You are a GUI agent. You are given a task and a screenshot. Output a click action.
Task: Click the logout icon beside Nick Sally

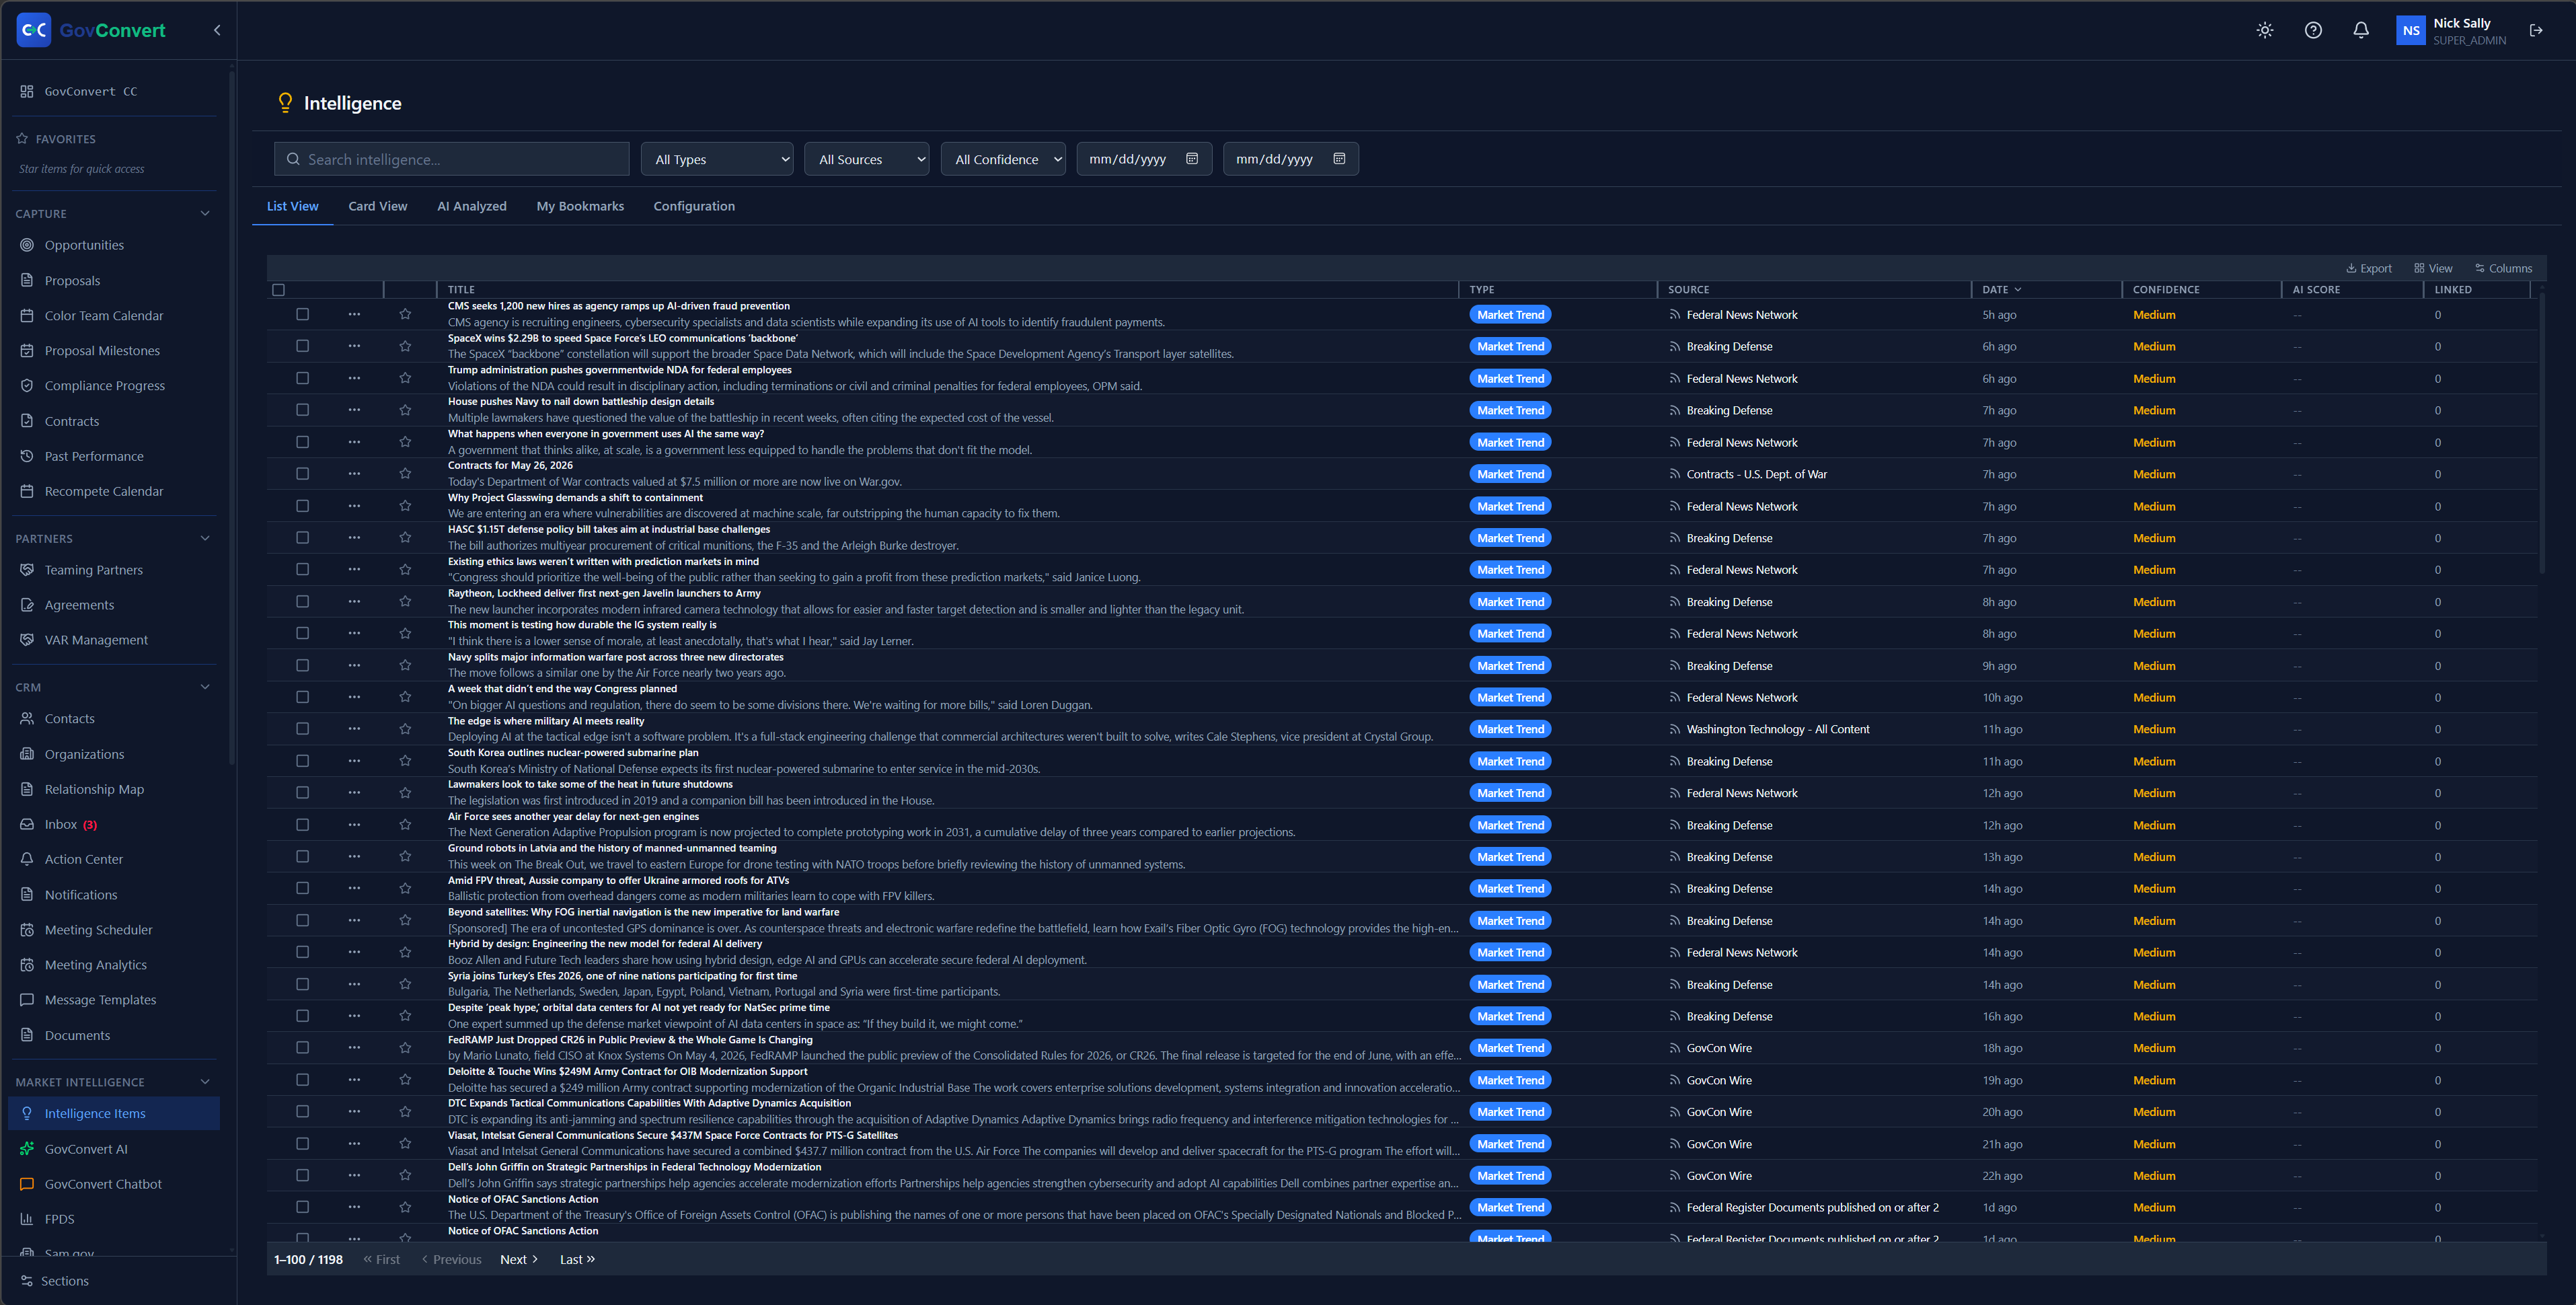pyautogui.click(x=2536, y=30)
